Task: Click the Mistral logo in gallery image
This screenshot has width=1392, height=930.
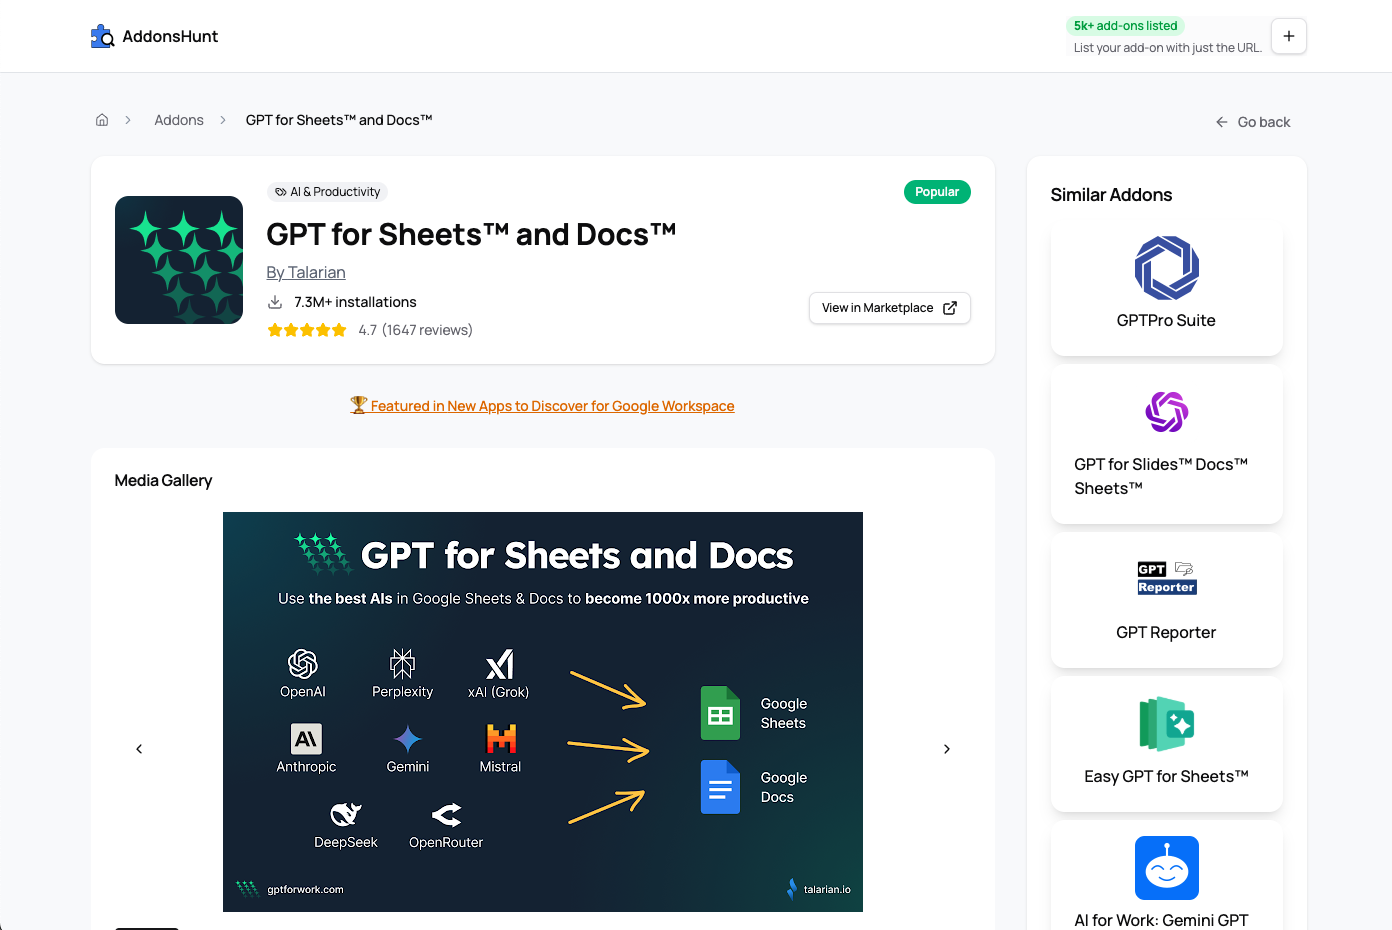Action: coord(501,739)
